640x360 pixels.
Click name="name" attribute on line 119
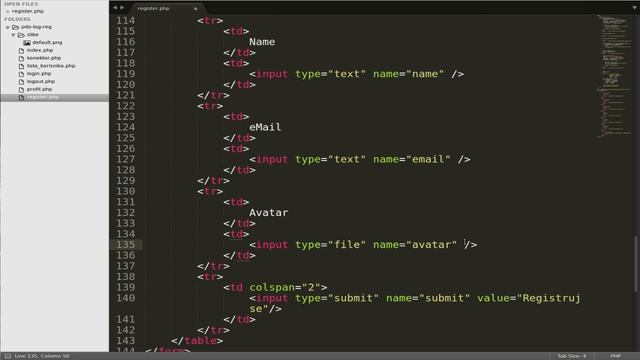[409, 74]
